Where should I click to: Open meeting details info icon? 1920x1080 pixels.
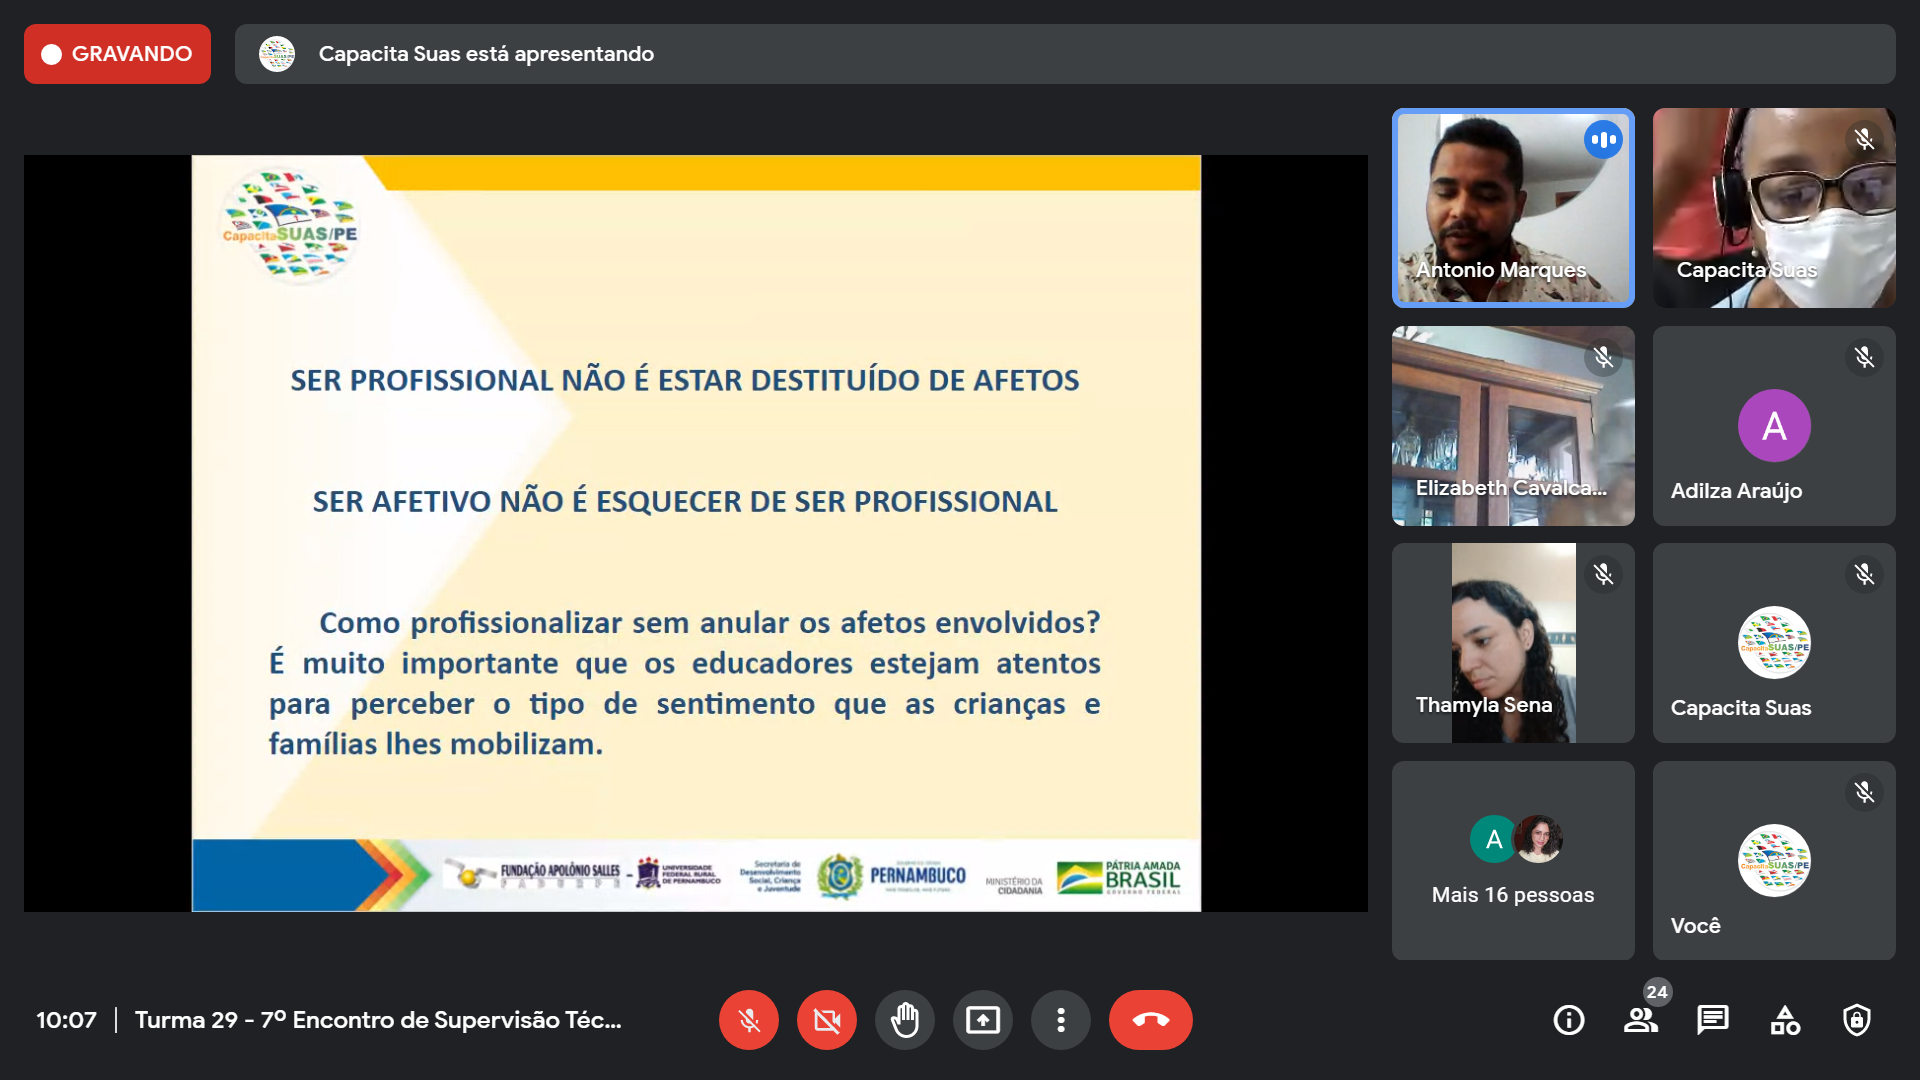pyautogui.click(x=1568, y=1020)
